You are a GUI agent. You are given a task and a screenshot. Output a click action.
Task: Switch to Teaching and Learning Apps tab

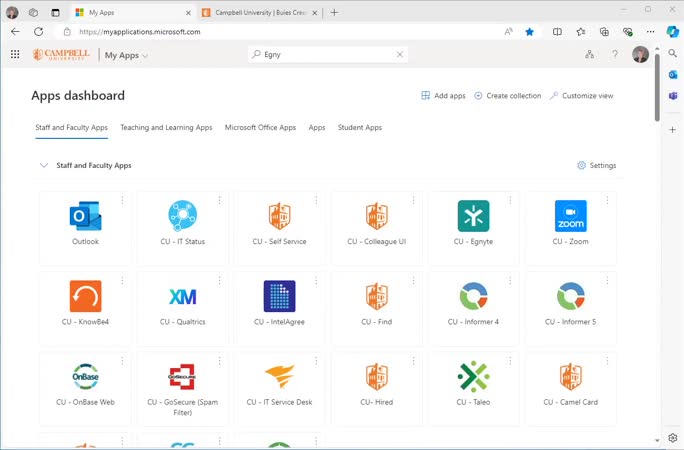click(x=166, y=127)
